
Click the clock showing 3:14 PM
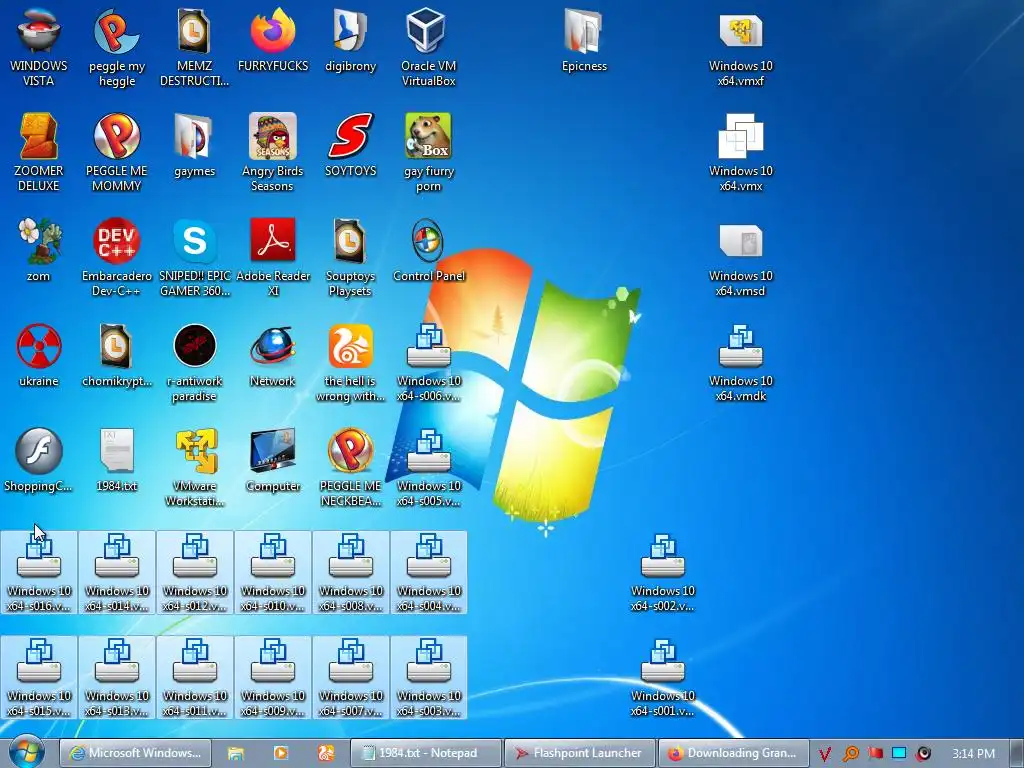[973, 754]
